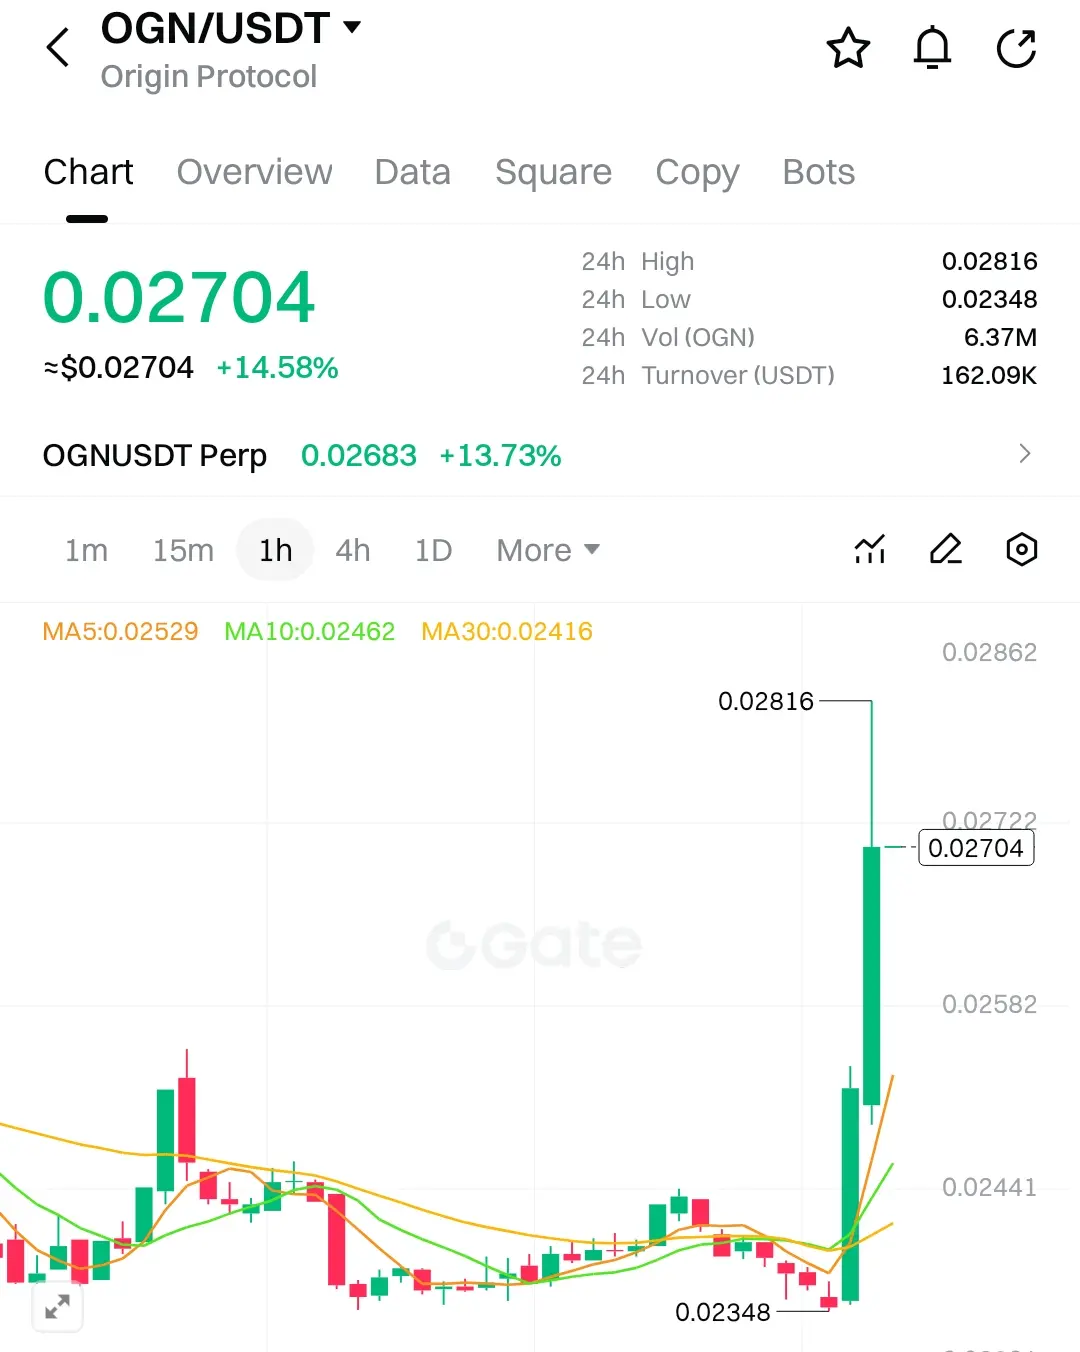Go back using the left arrow icon
Screen dimensions: 1080x1352
click(x=59, y=47)
